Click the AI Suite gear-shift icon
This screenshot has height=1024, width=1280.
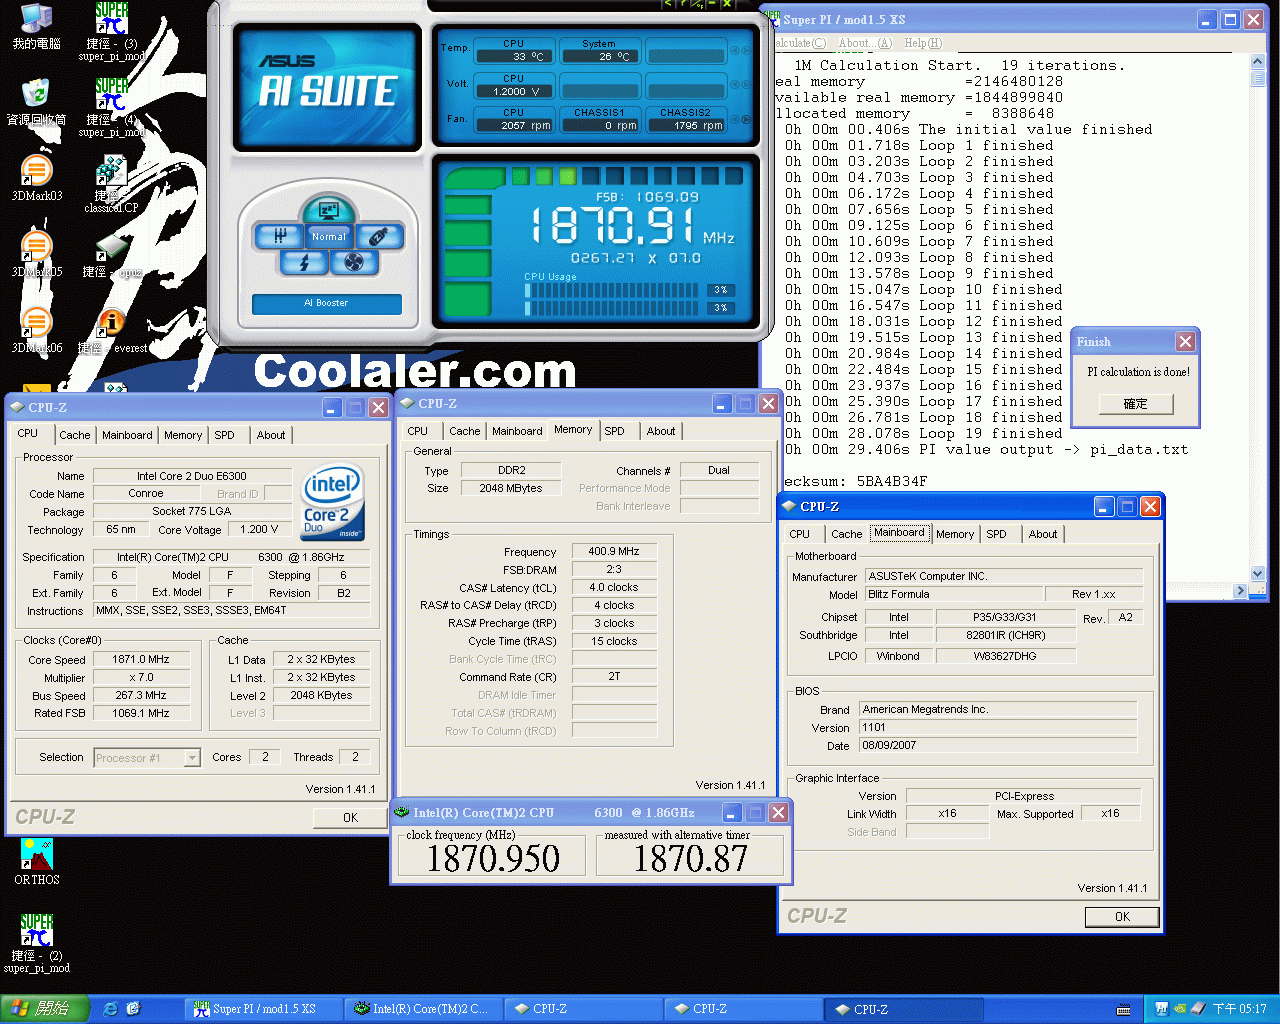(x=279, y=236)
